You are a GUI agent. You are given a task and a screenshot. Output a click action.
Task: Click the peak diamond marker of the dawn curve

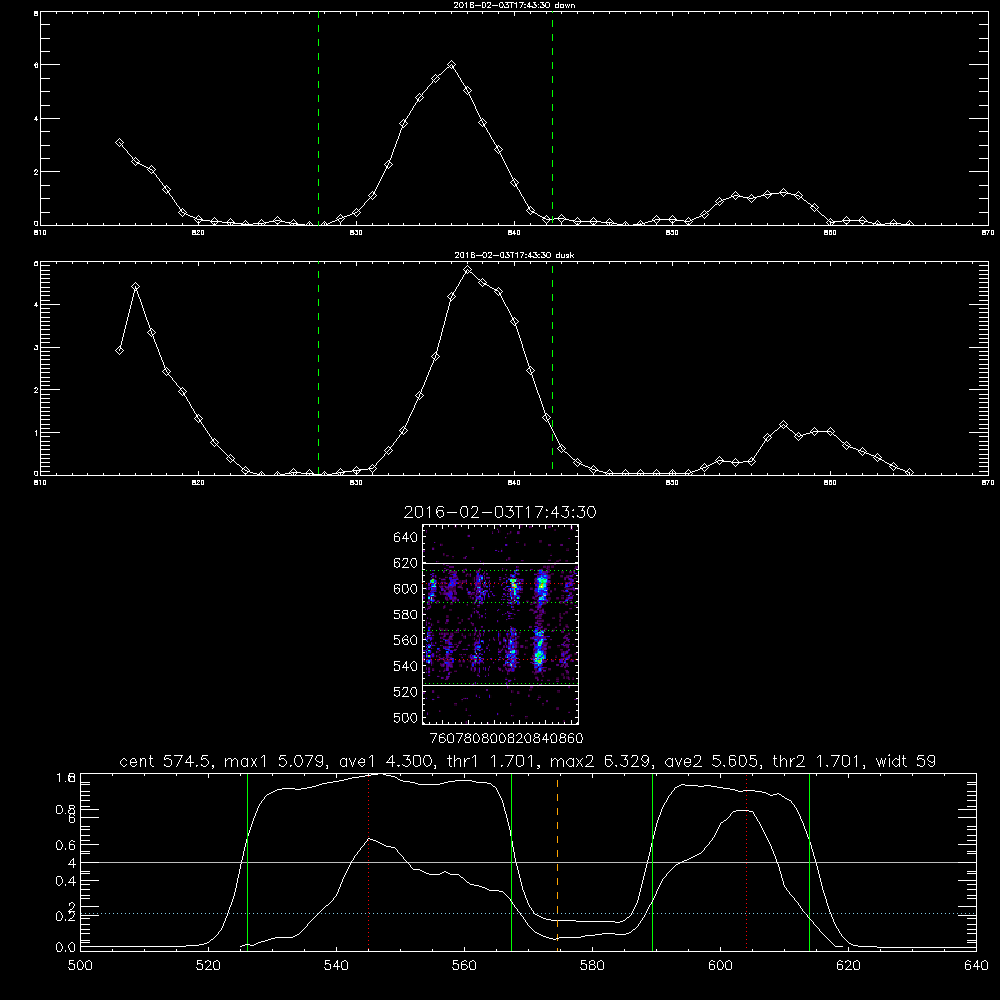[452, 64]
